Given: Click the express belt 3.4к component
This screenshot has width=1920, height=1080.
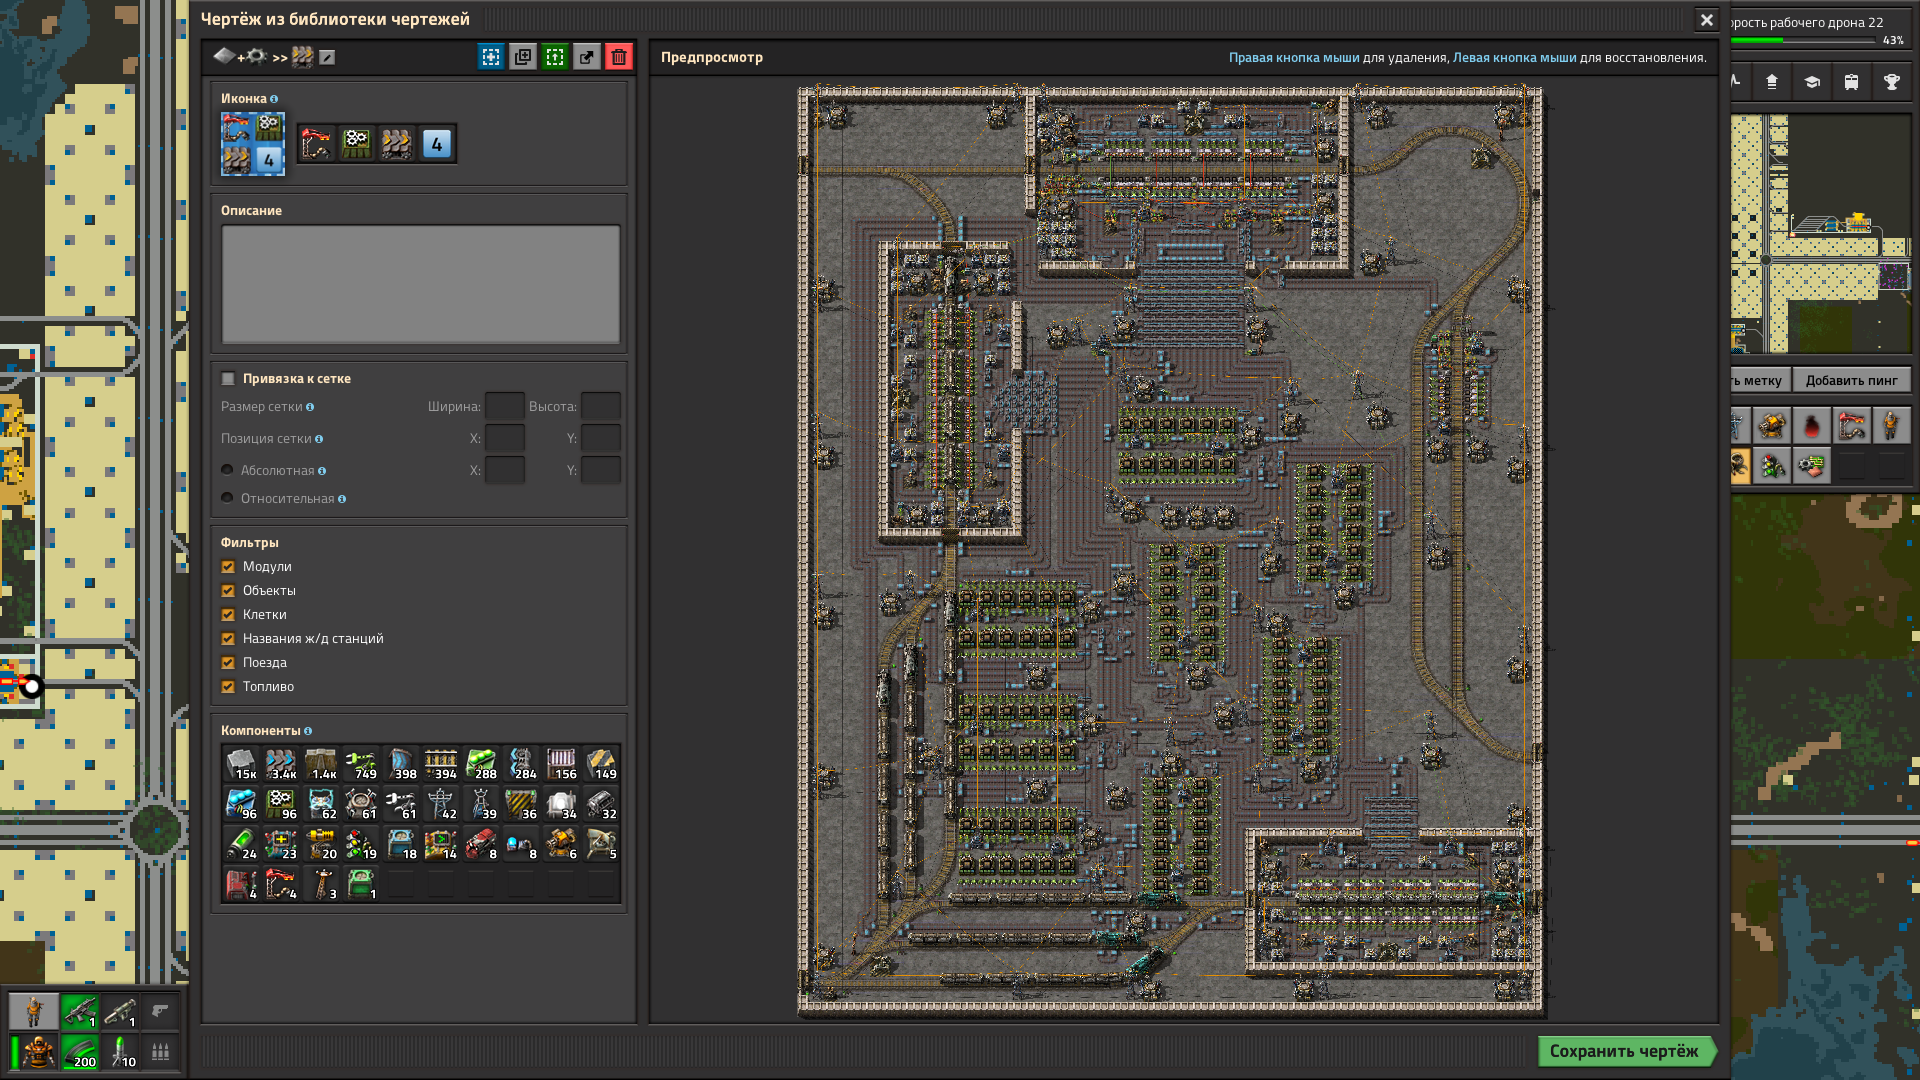Looking at the screenshot, I should tap(281, 764).
